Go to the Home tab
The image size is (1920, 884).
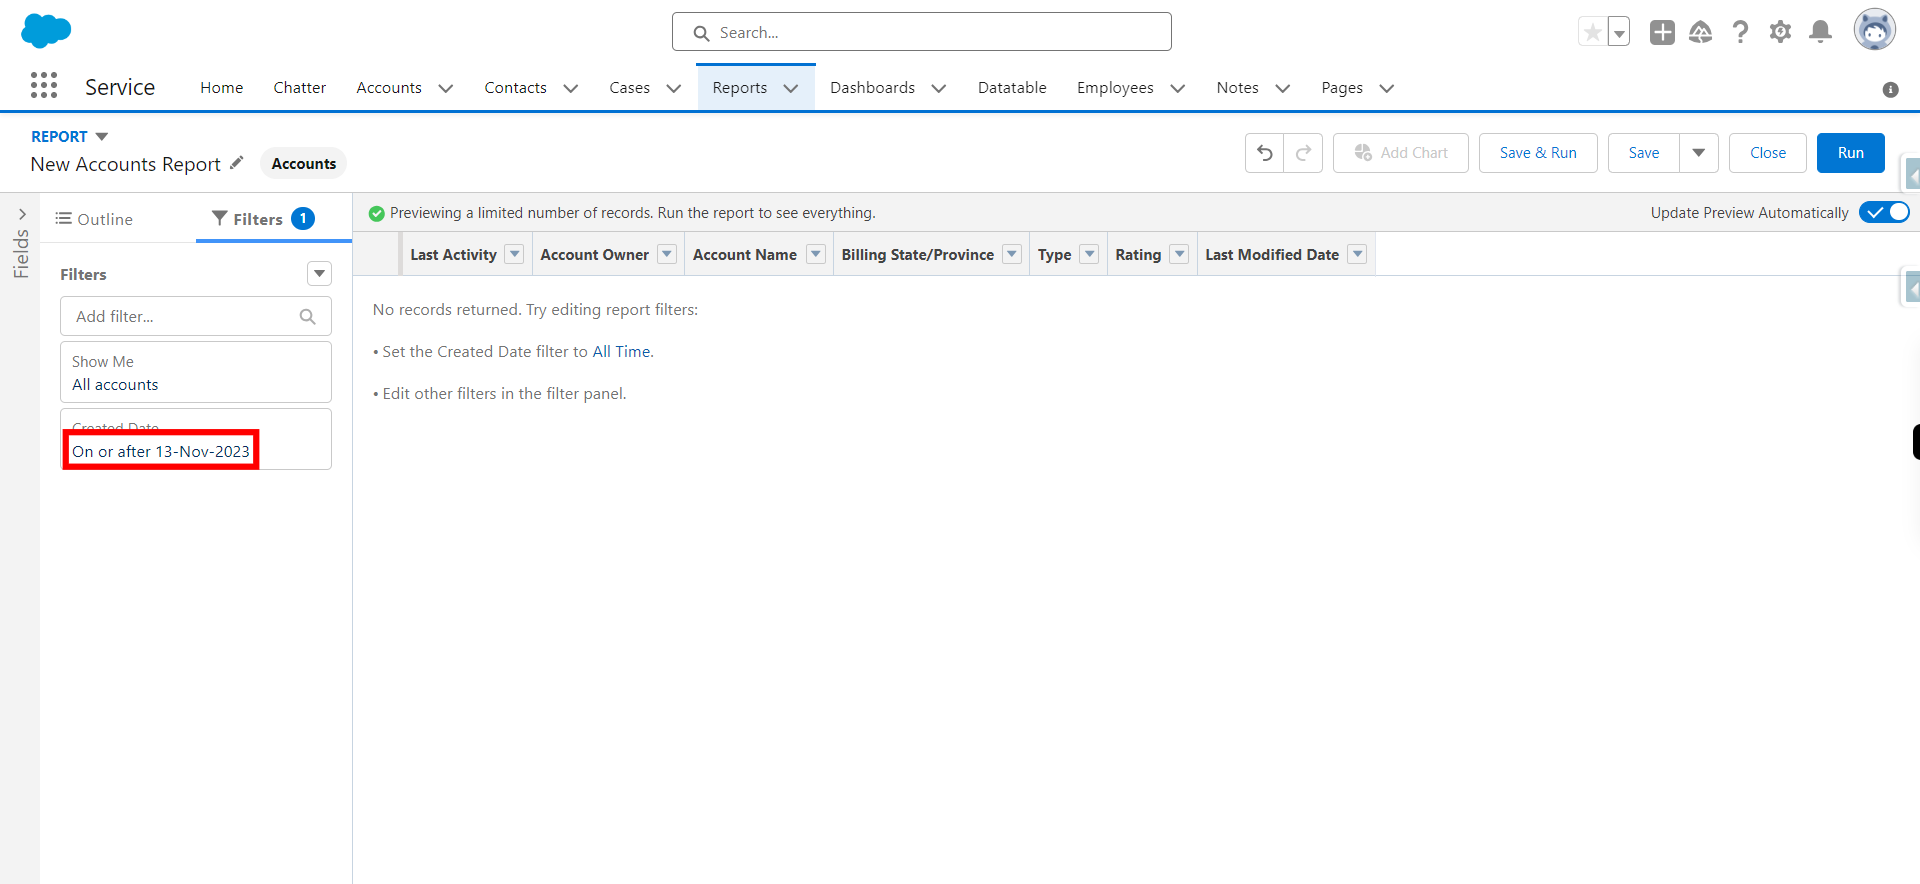point(222,88)
